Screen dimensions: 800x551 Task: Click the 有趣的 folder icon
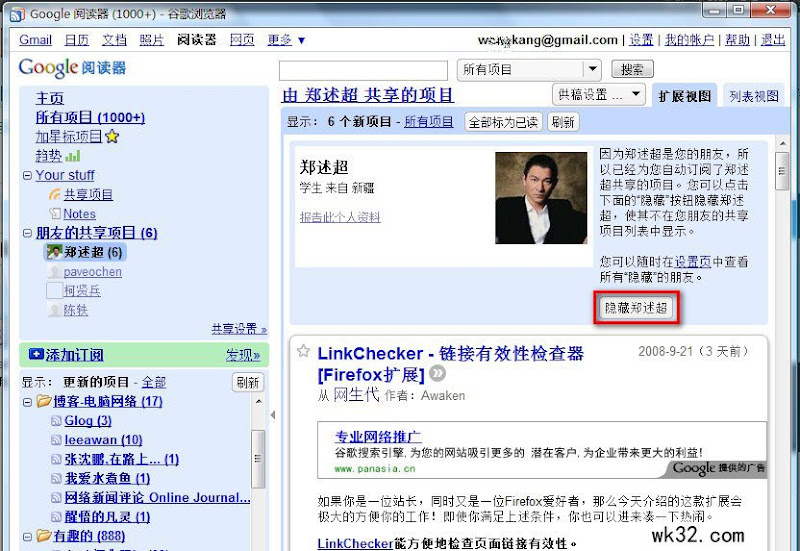pos(44,536)
